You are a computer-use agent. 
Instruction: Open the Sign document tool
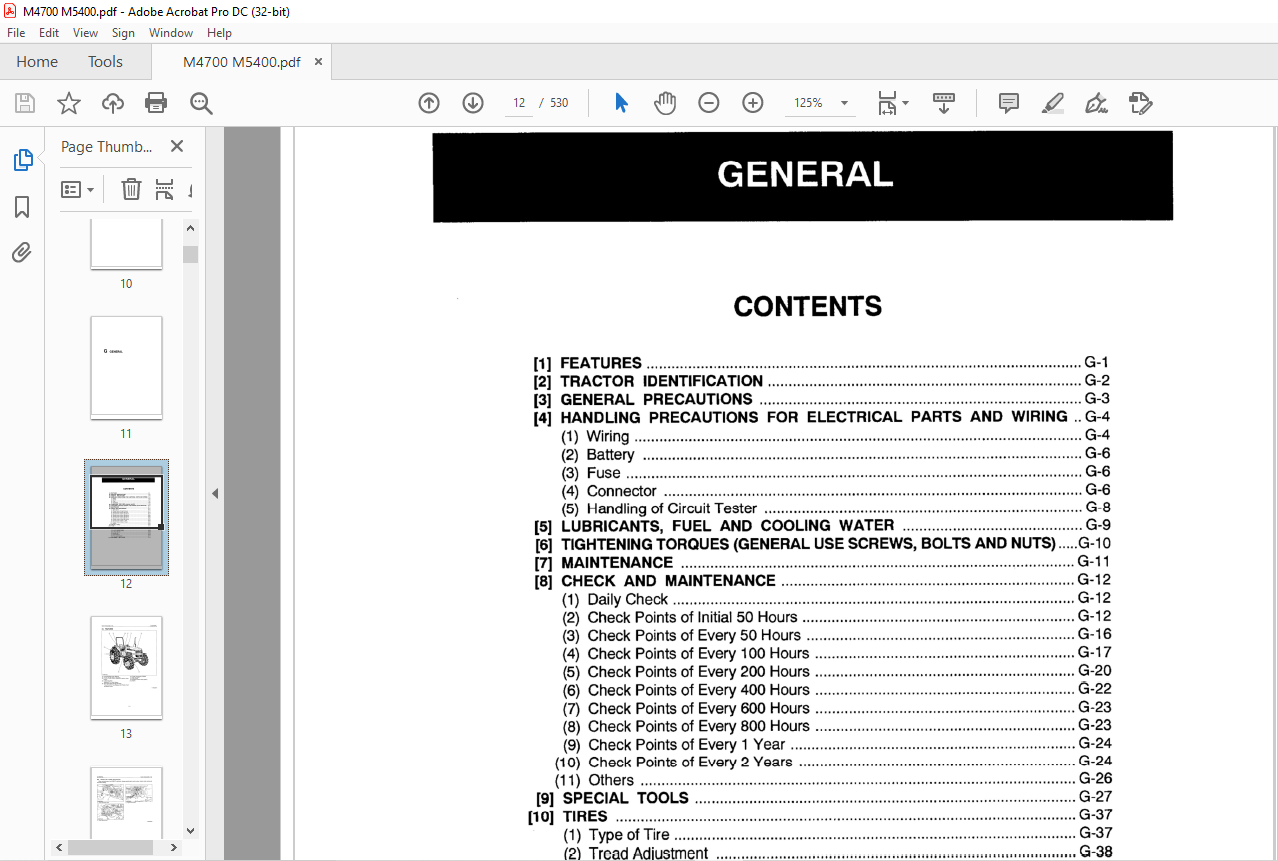(x=1097, y=103)
